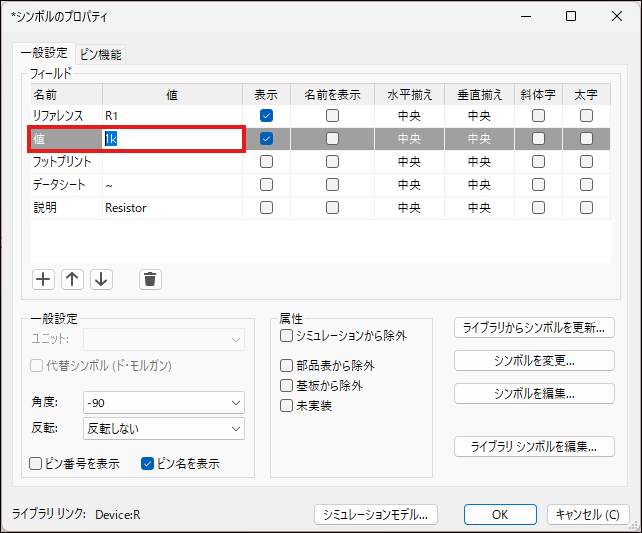Click the move field down arrow icon
This screenshot has width=642, height=533.
coord(101,279)
